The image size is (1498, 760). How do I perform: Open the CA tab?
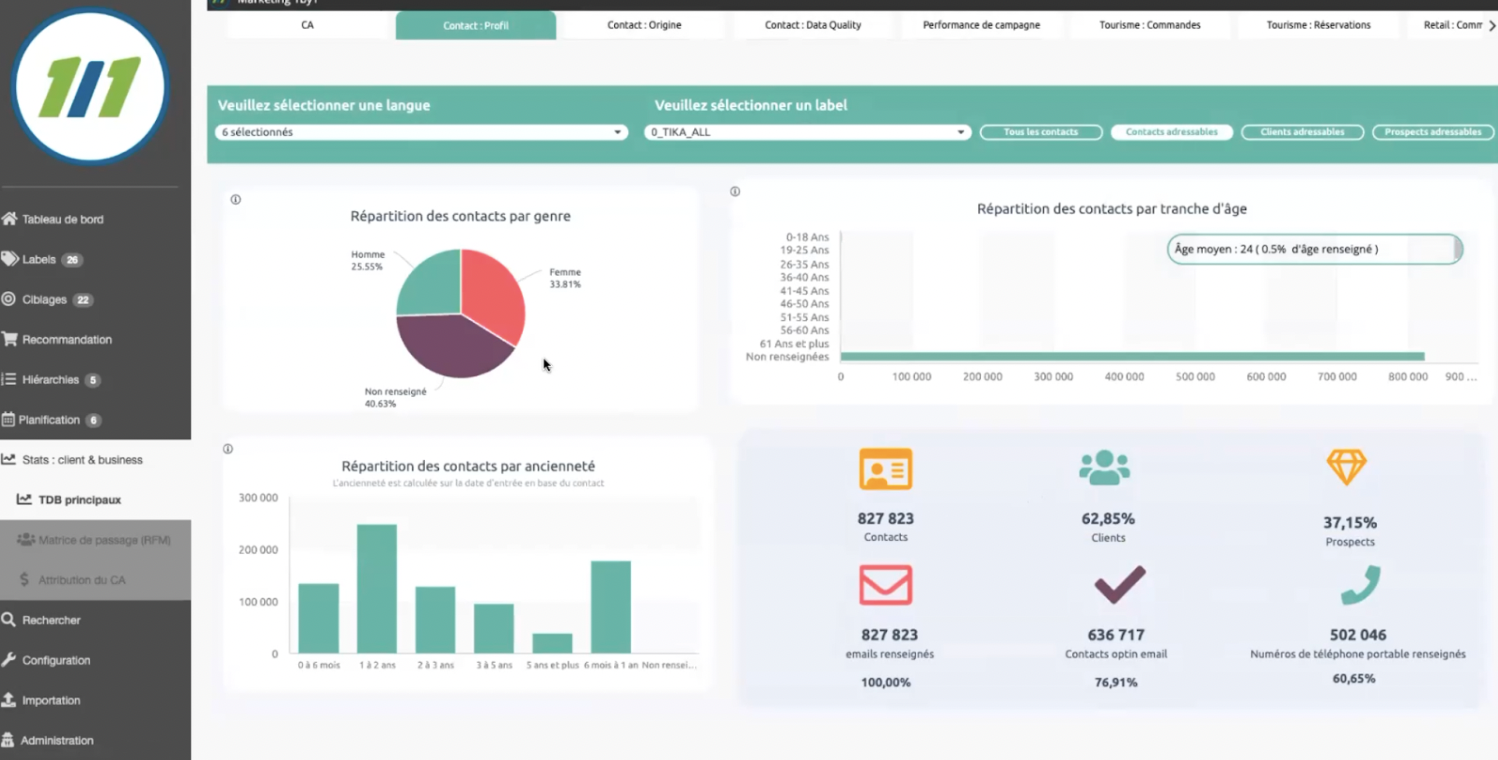tap(307, 25)
